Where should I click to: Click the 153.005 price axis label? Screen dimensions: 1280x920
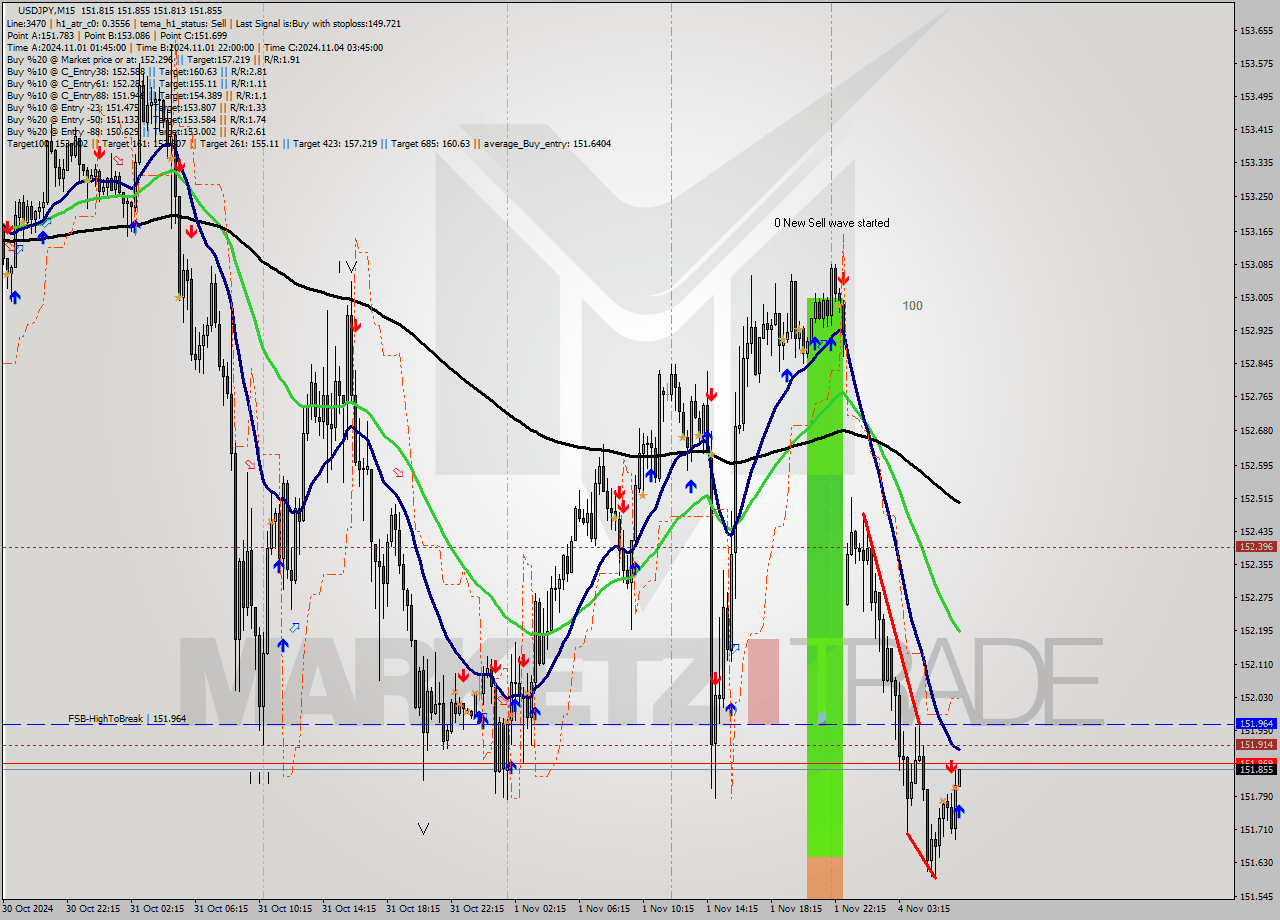[x=1257, y=298]
